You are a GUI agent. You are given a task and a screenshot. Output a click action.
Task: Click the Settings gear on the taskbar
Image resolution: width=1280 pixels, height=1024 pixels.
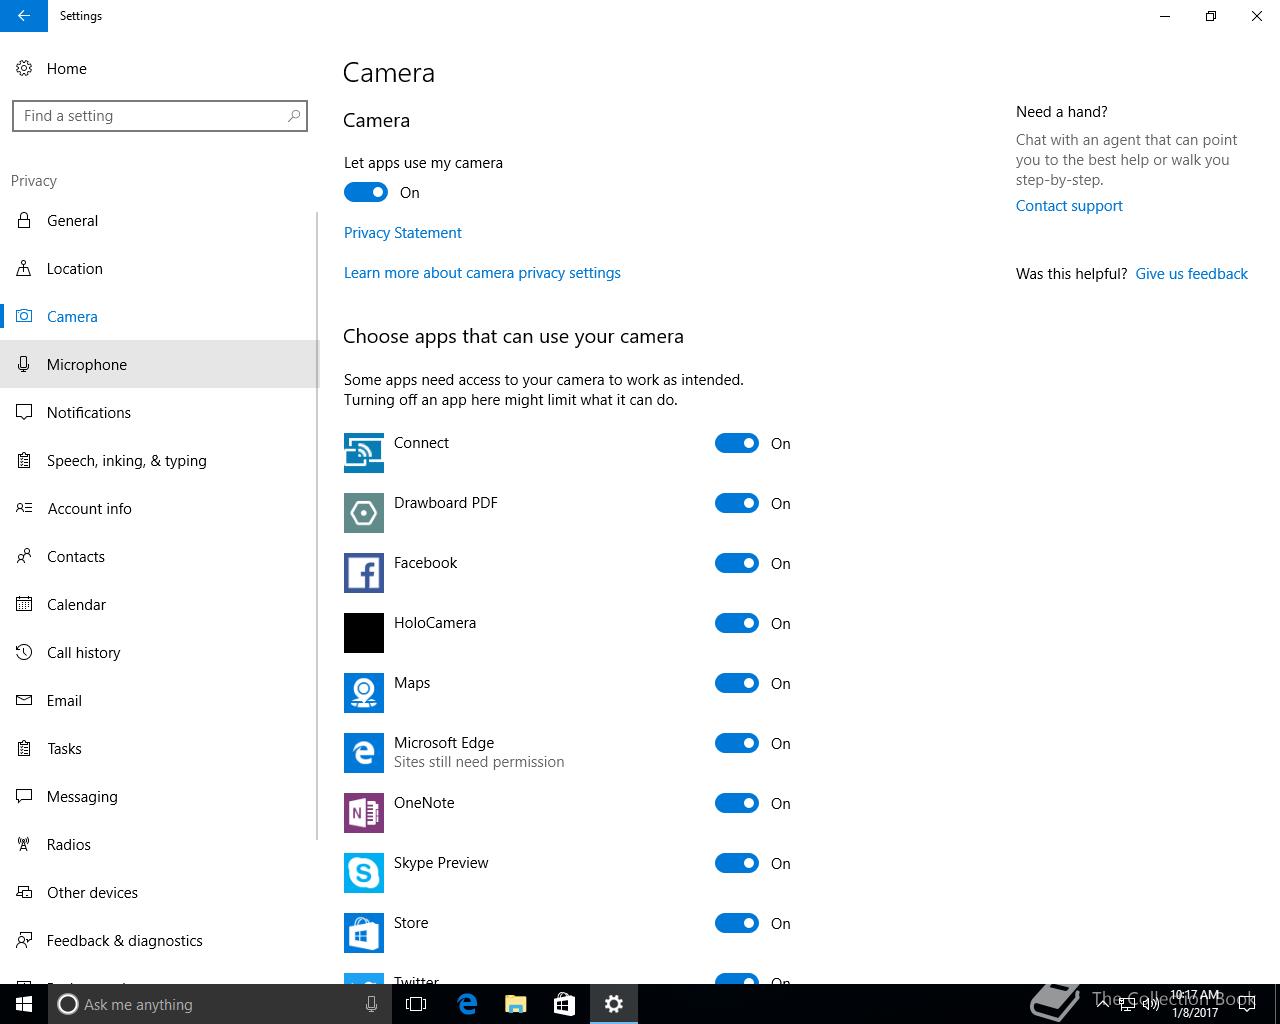click(x=614, y=1004)
